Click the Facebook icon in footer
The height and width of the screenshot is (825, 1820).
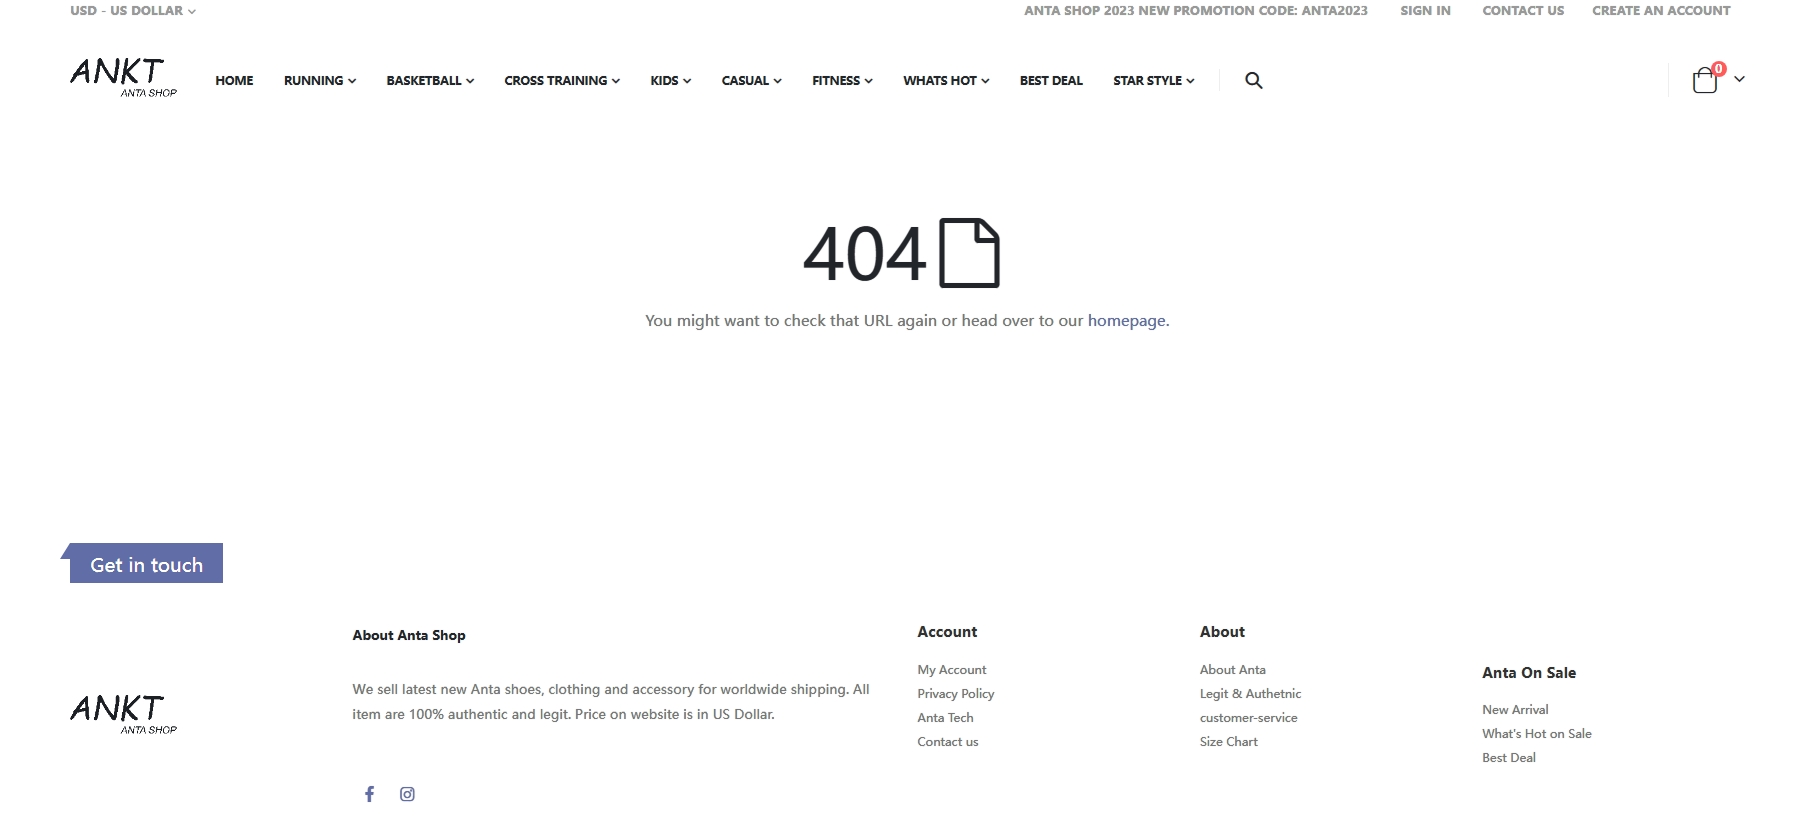pyautogui.click(x=369, y=794)
